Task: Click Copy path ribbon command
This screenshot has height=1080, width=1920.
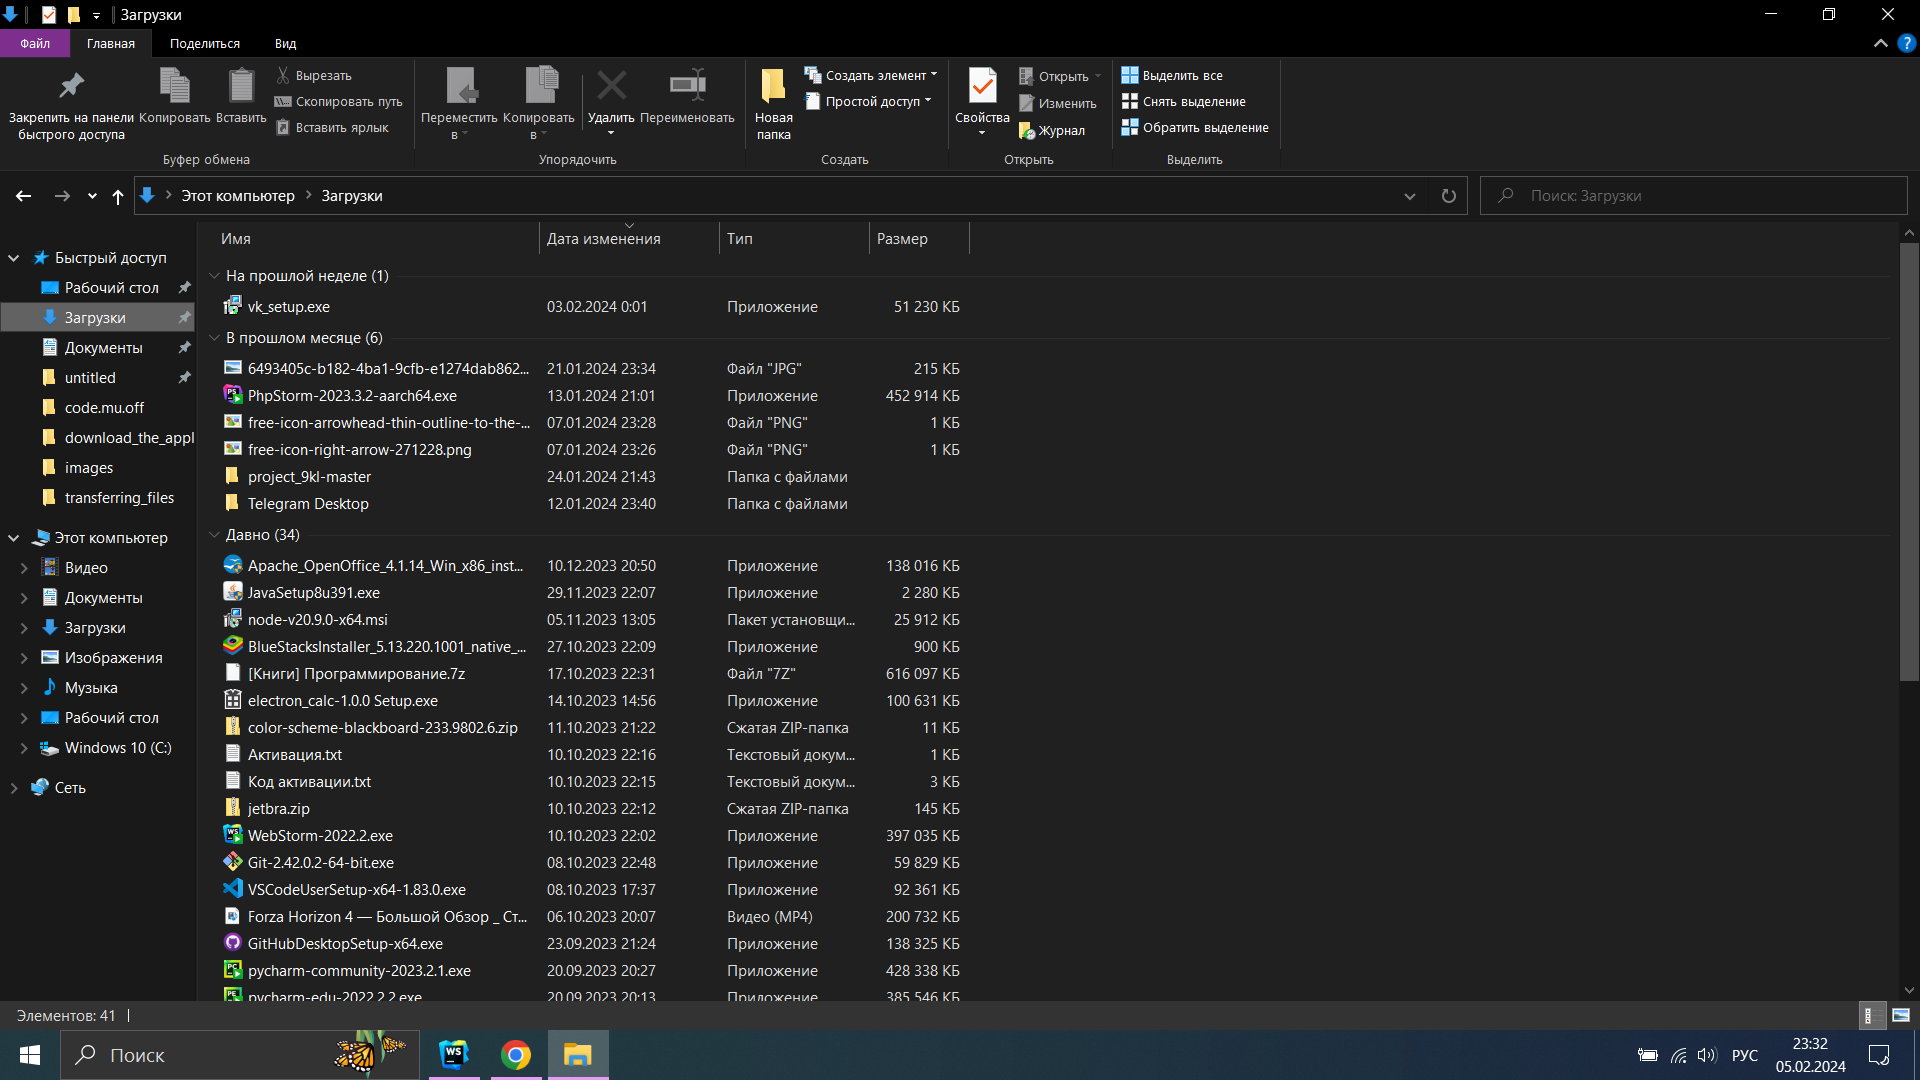Action: click(339, 101)
